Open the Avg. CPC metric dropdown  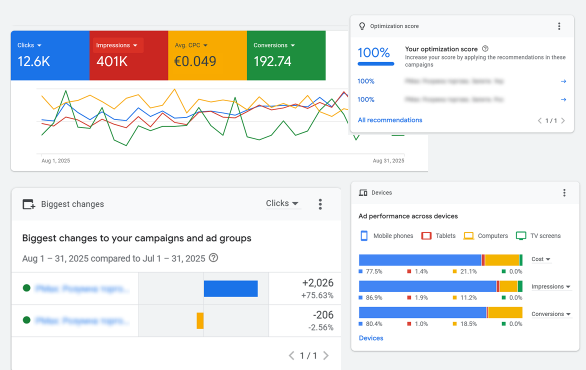pyautogui.click(x=191, y=45)
